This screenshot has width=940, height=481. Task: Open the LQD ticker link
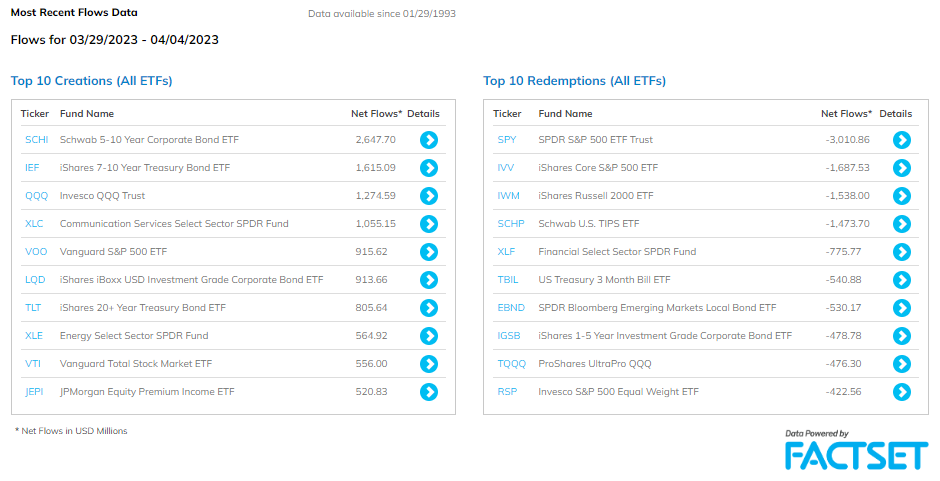[x=35, y=279]
